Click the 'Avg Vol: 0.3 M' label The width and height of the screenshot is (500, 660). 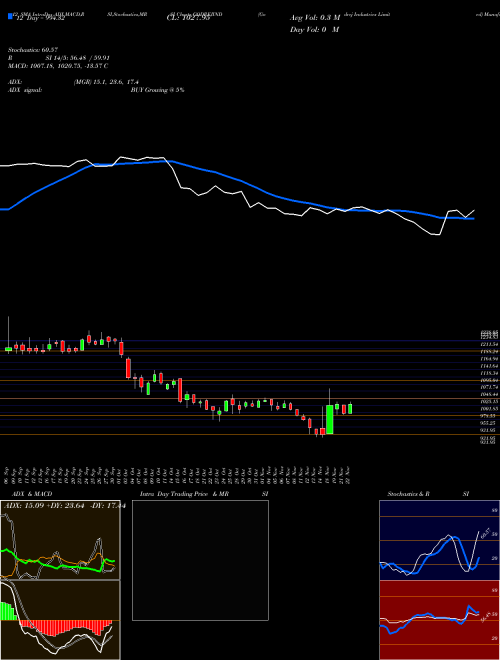point(314,18)
